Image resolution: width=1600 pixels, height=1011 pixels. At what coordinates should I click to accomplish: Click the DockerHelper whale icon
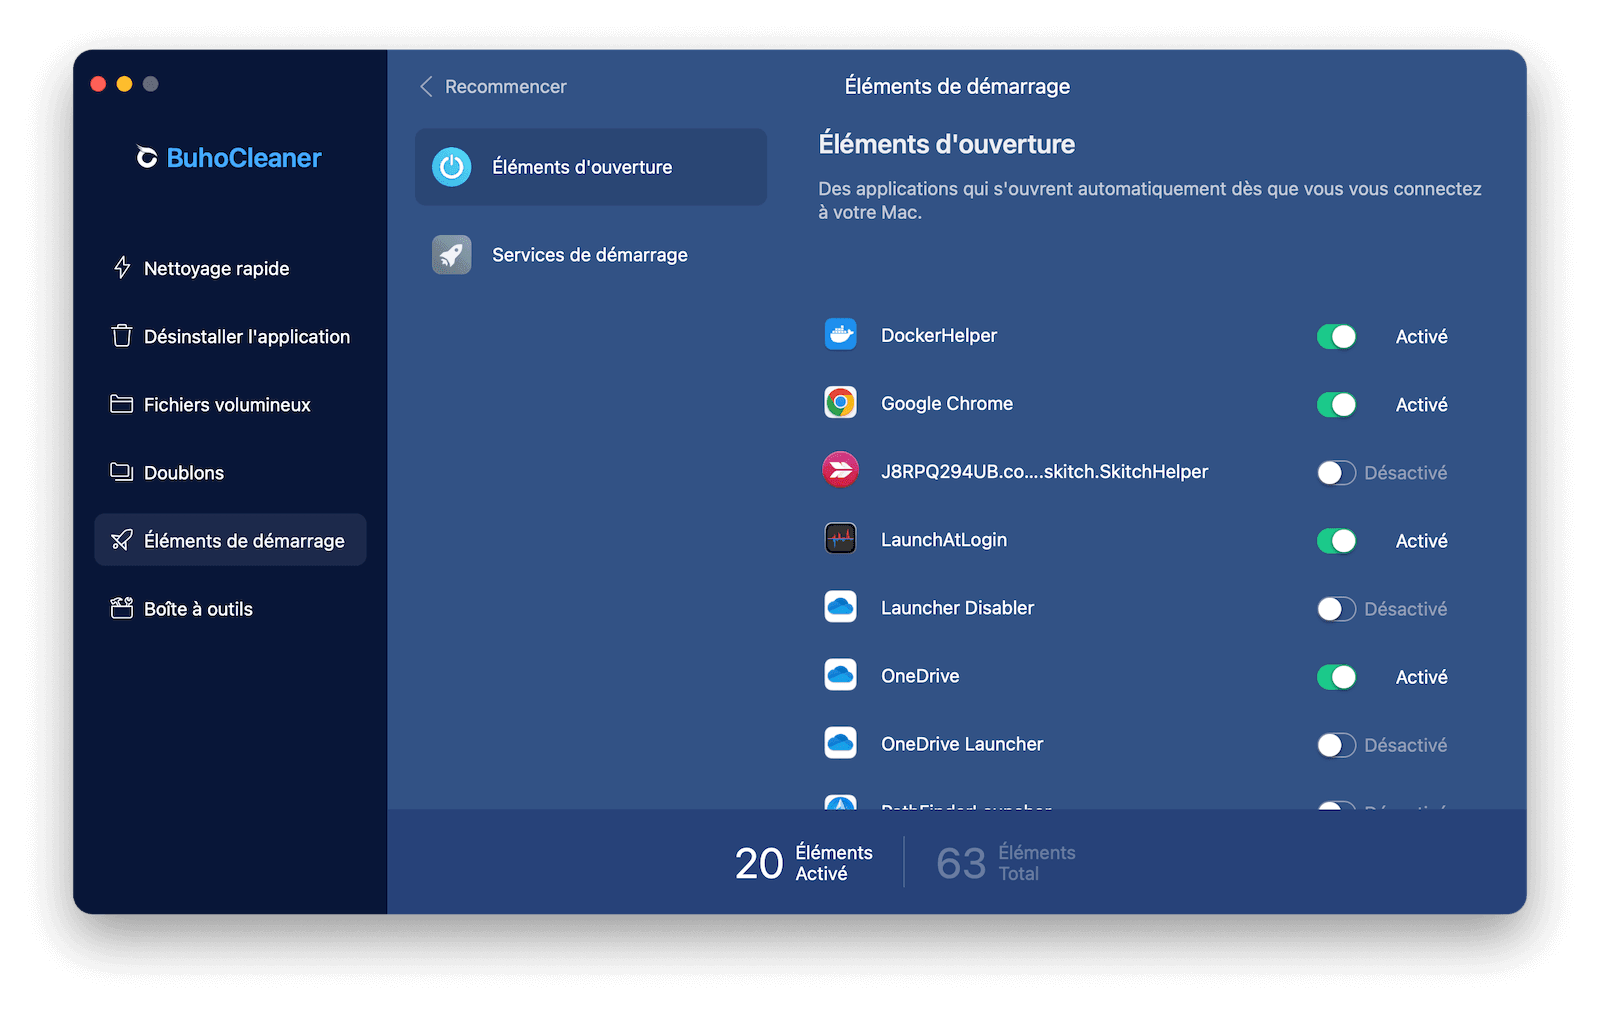[x=841, y=335]
